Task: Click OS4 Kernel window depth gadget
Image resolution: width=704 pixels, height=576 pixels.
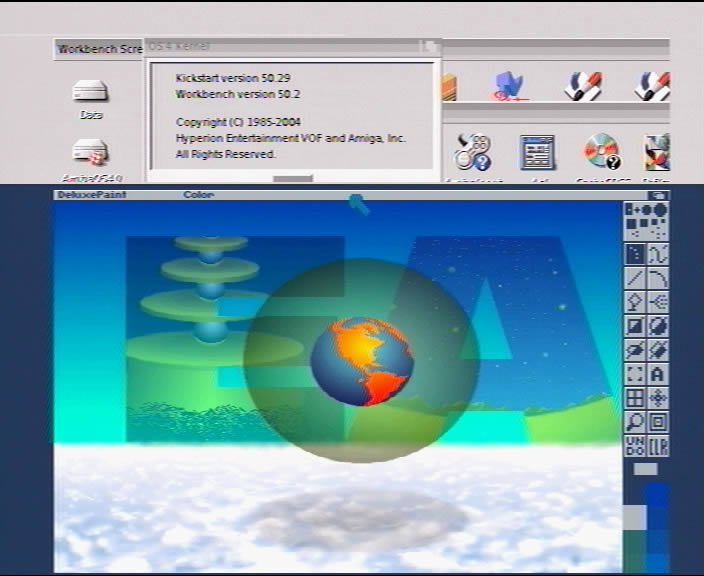Action: (x=430, y=46)
